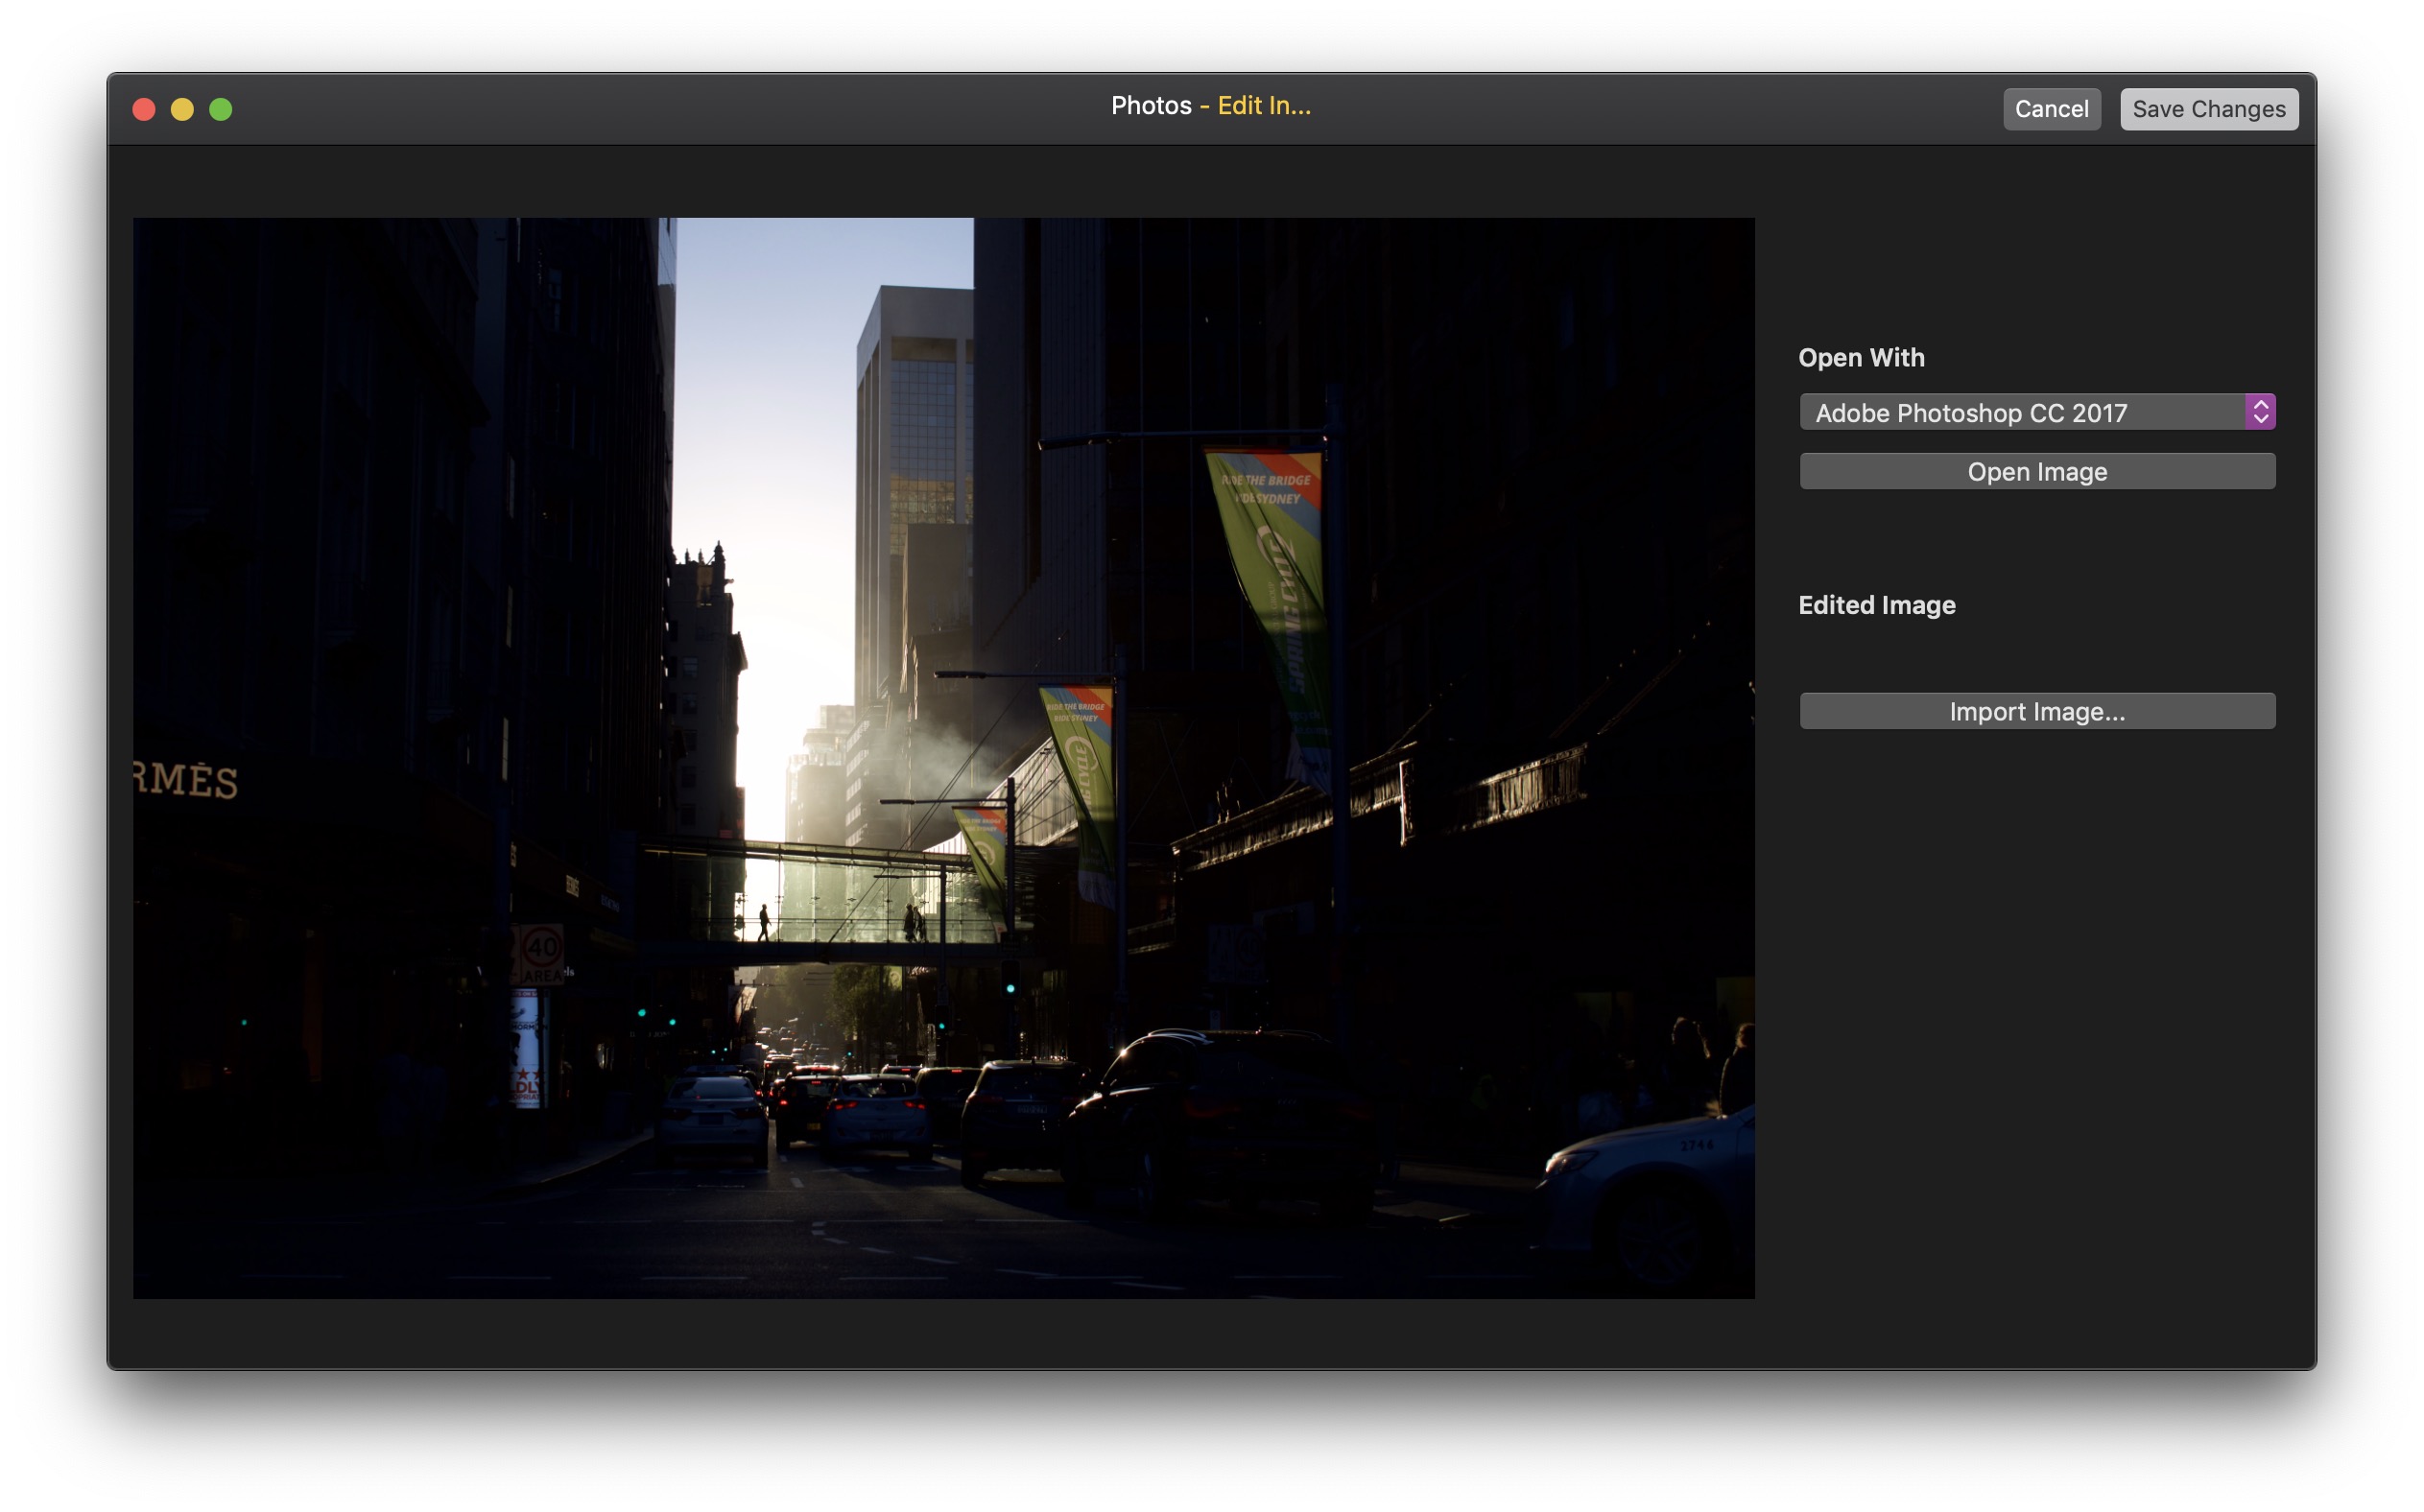Enter full screen with the green button
The height and width of the screenshot is (1512, 2424).
click(221, 109)
